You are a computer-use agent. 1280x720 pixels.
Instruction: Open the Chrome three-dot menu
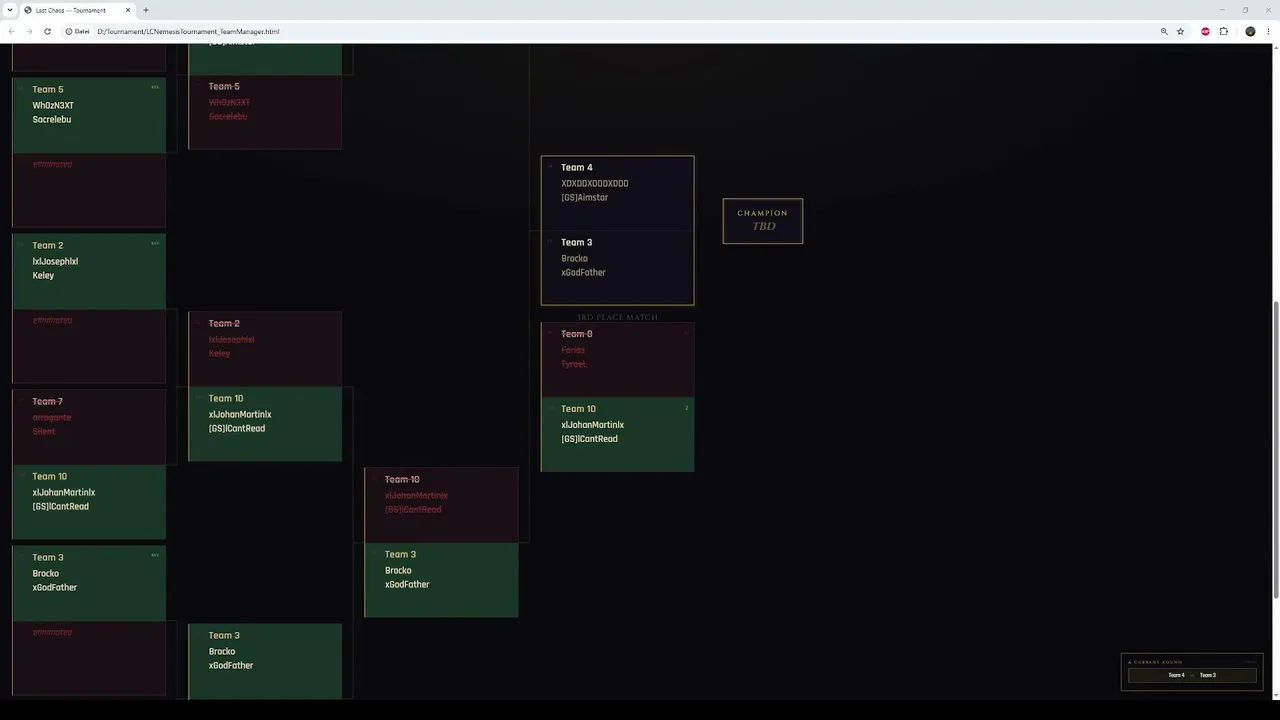click(x=1268, y=31)
